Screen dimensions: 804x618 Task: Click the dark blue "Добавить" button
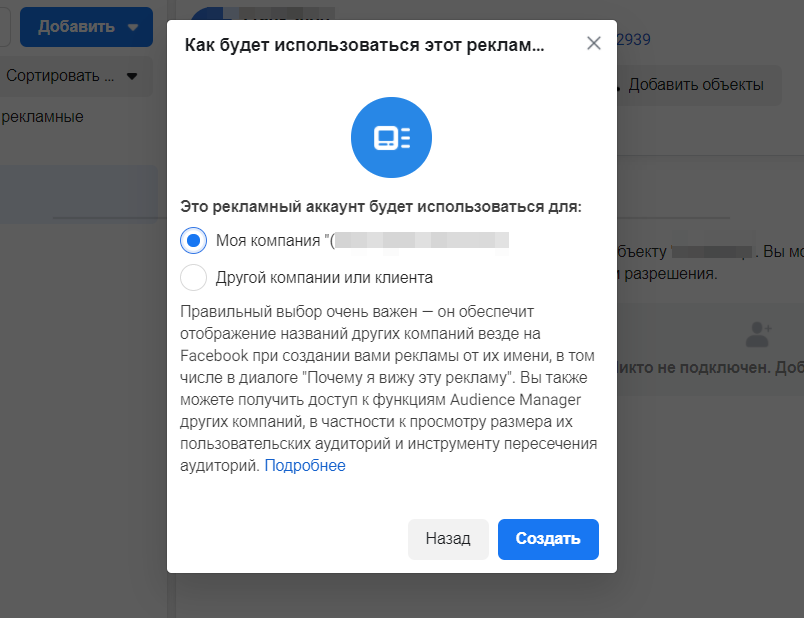coord(86,27)
